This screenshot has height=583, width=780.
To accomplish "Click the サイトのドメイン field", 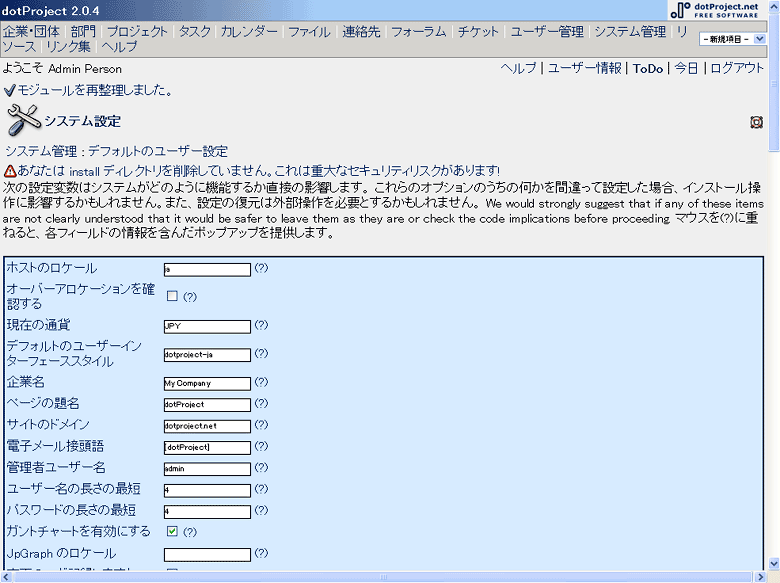I will 207,426.
